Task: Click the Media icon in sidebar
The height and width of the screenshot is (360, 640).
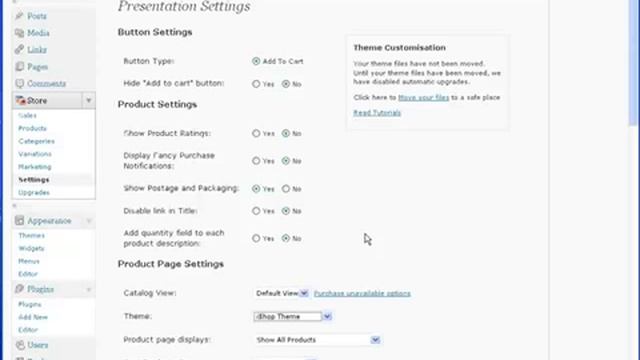Action: (19, 33)
